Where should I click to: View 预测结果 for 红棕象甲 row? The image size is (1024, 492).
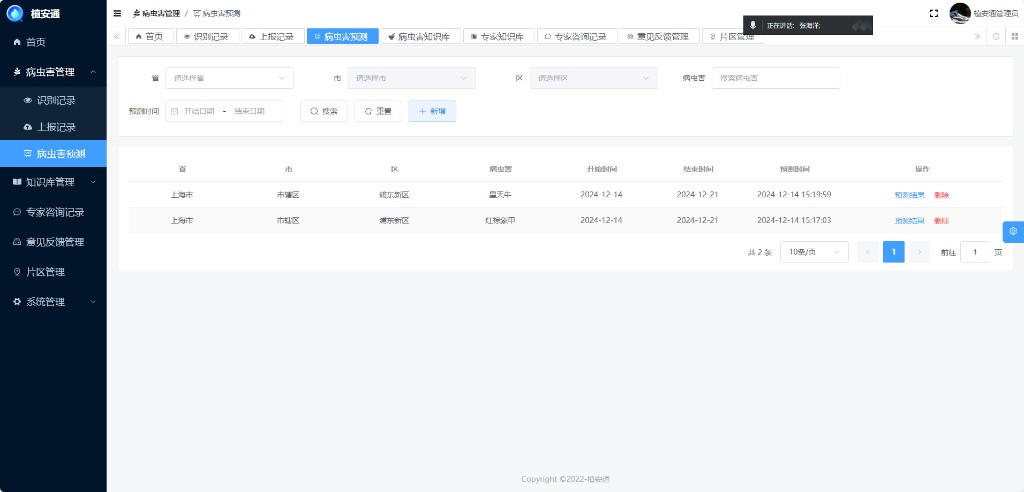tap(909, 221)
